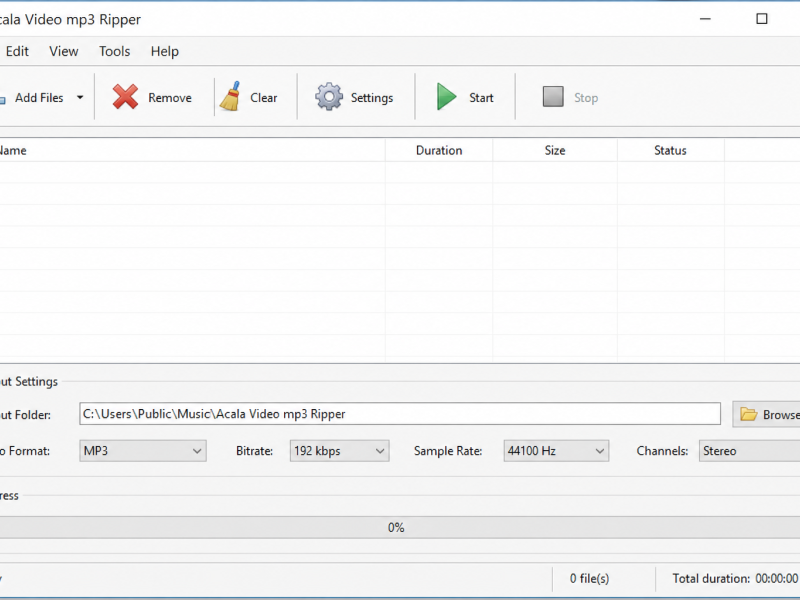The image size is (800, 600).
Task: Sort list by Status column header
Action: pyautogui.click(x=670, y=151)
